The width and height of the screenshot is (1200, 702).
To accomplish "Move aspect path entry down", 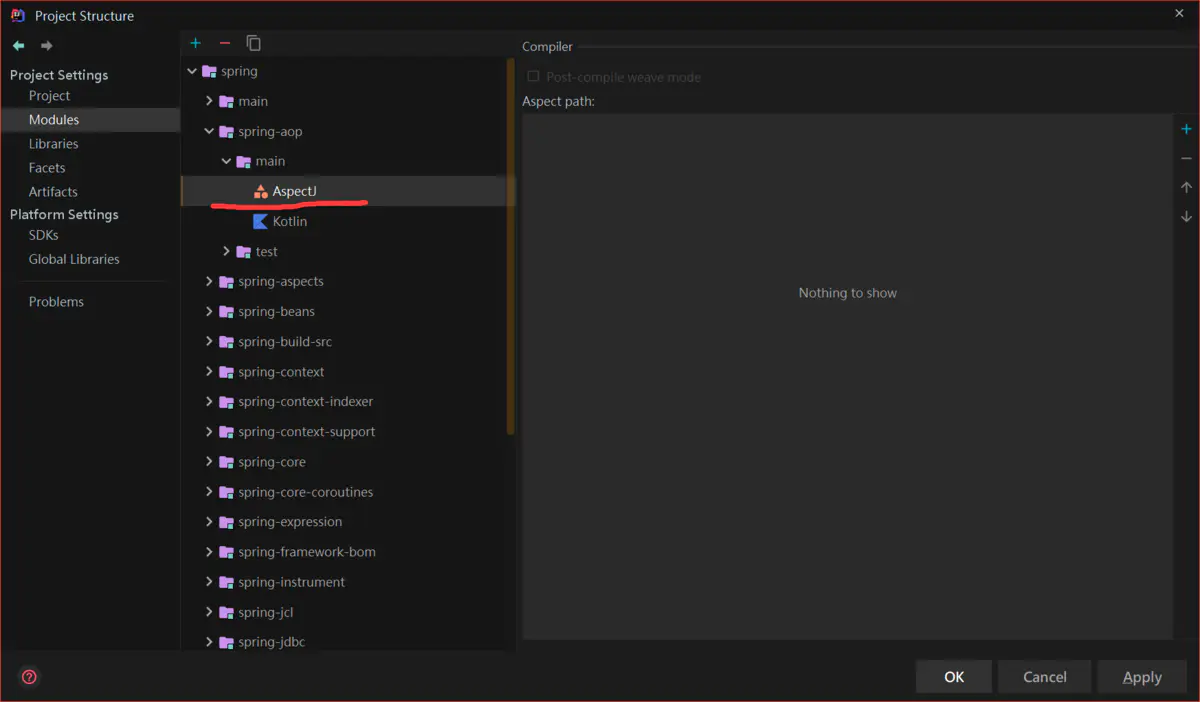I will pyautogui.click(x=1186, y=216).
